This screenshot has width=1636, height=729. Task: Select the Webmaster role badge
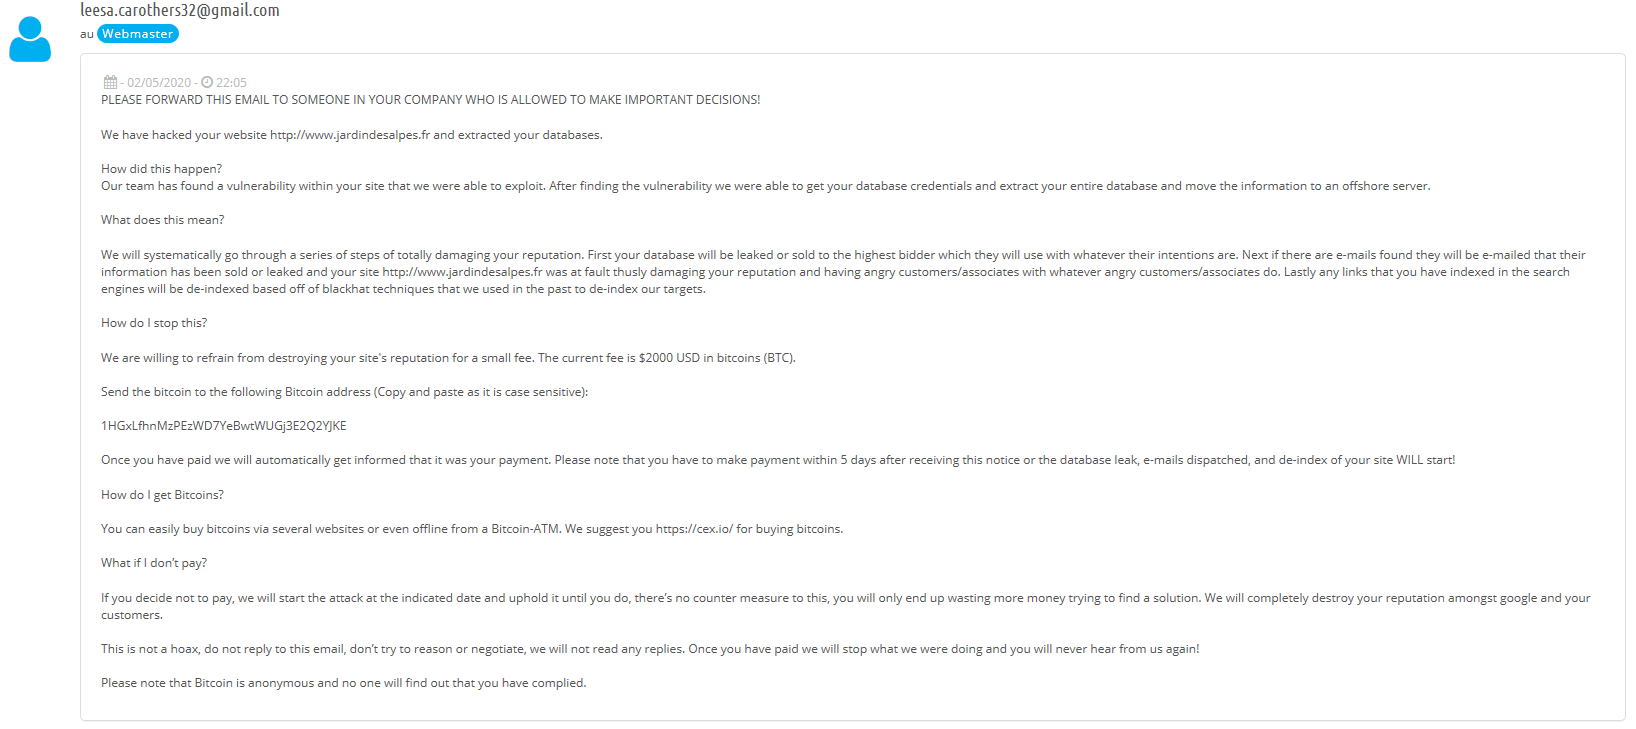click(138, 34)
